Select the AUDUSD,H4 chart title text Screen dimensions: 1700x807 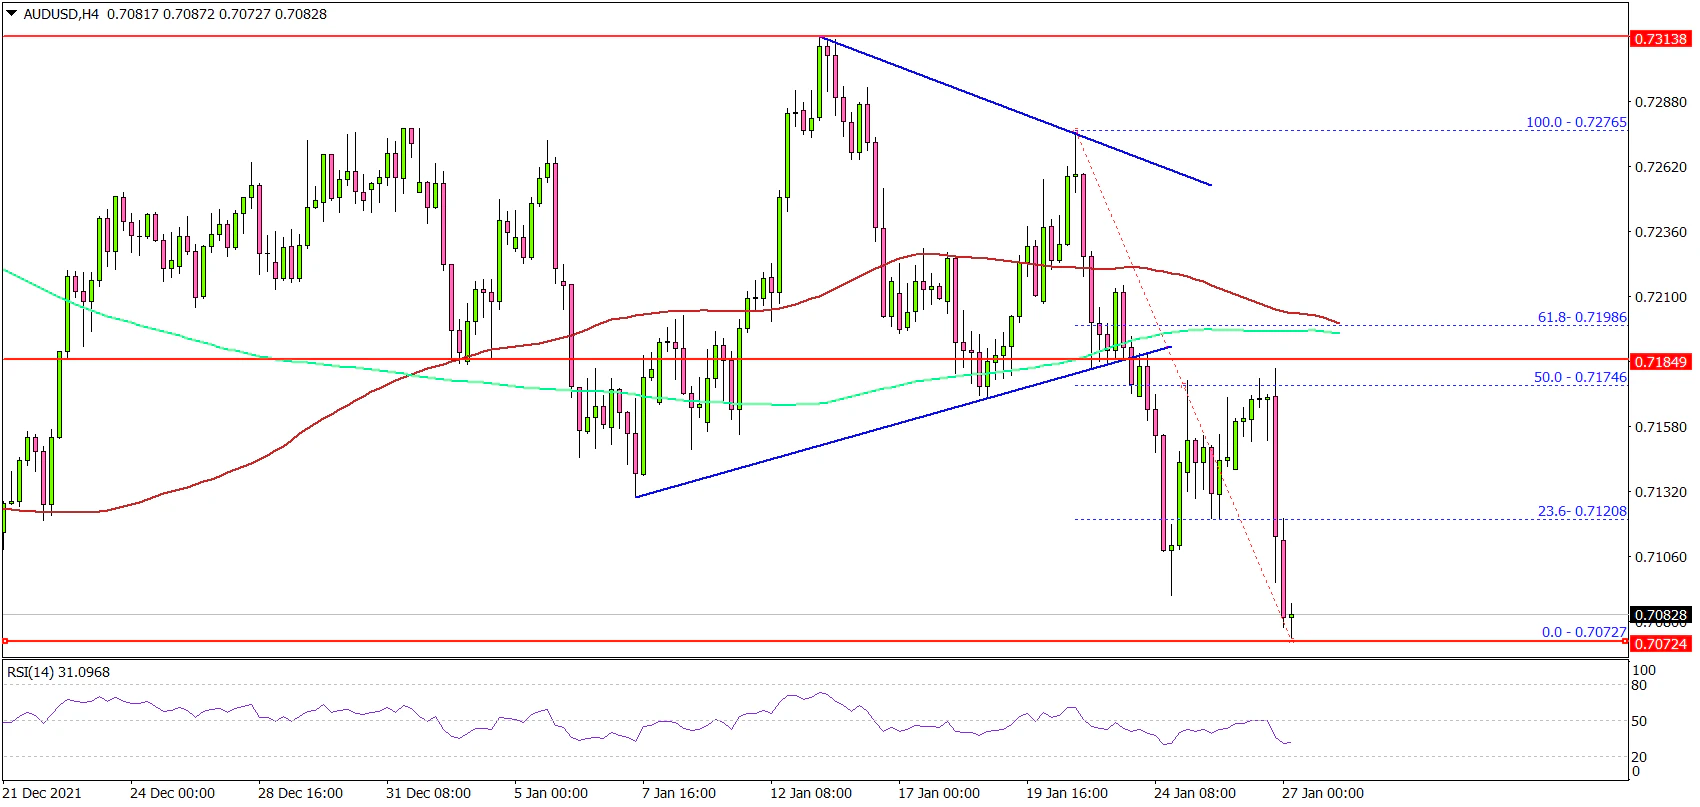tap(61, 15)
